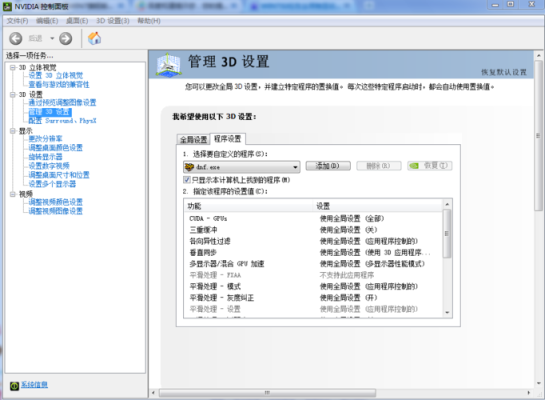This screenshot has width=545, height=400.
Task: Select 更改分辨率 in tree
Action: point(45,139)
